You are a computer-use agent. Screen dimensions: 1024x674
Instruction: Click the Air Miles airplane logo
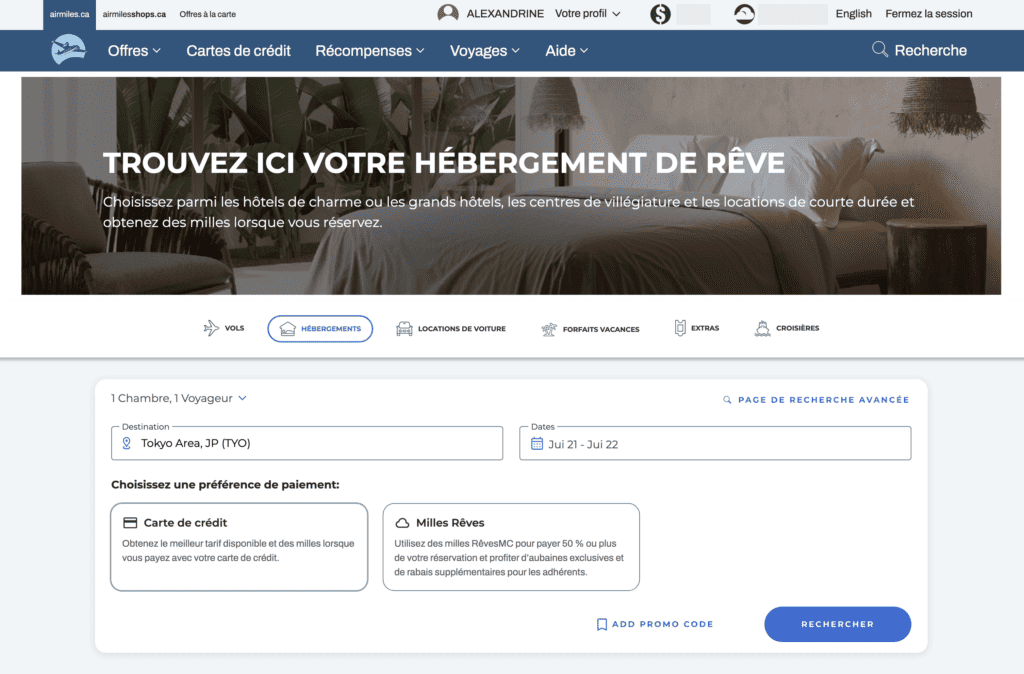tap(67, 49)
